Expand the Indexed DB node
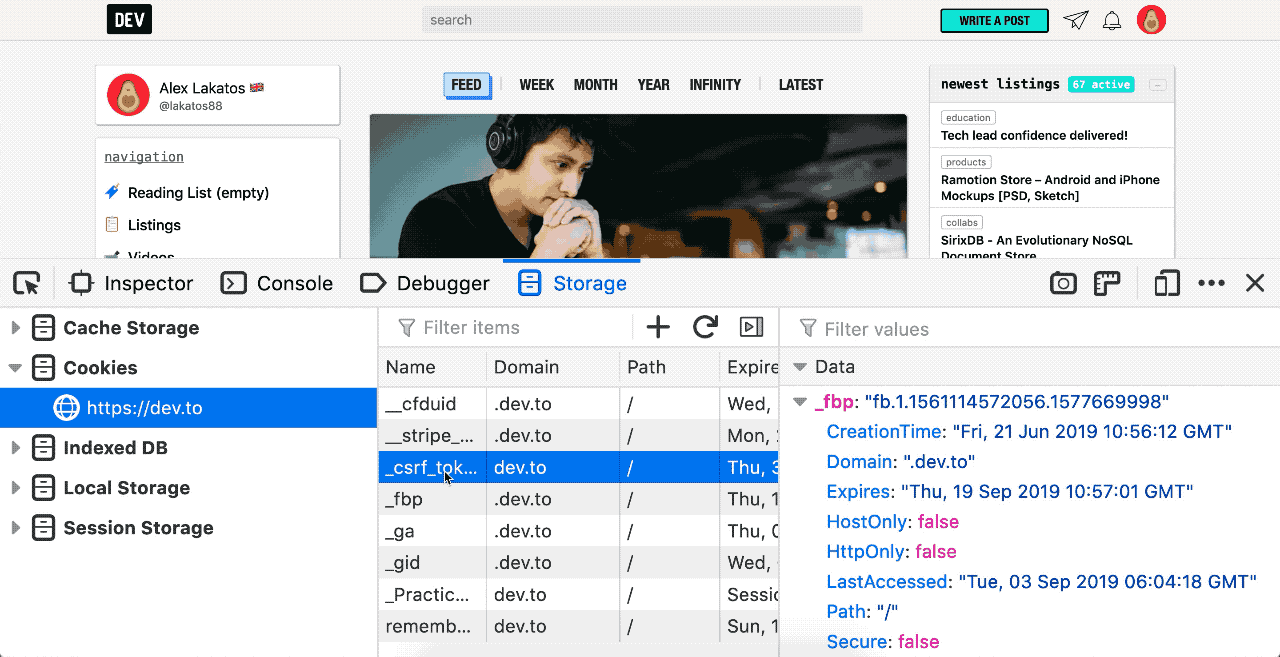Viewport: 1280px width, 657px height. (15, 448)
